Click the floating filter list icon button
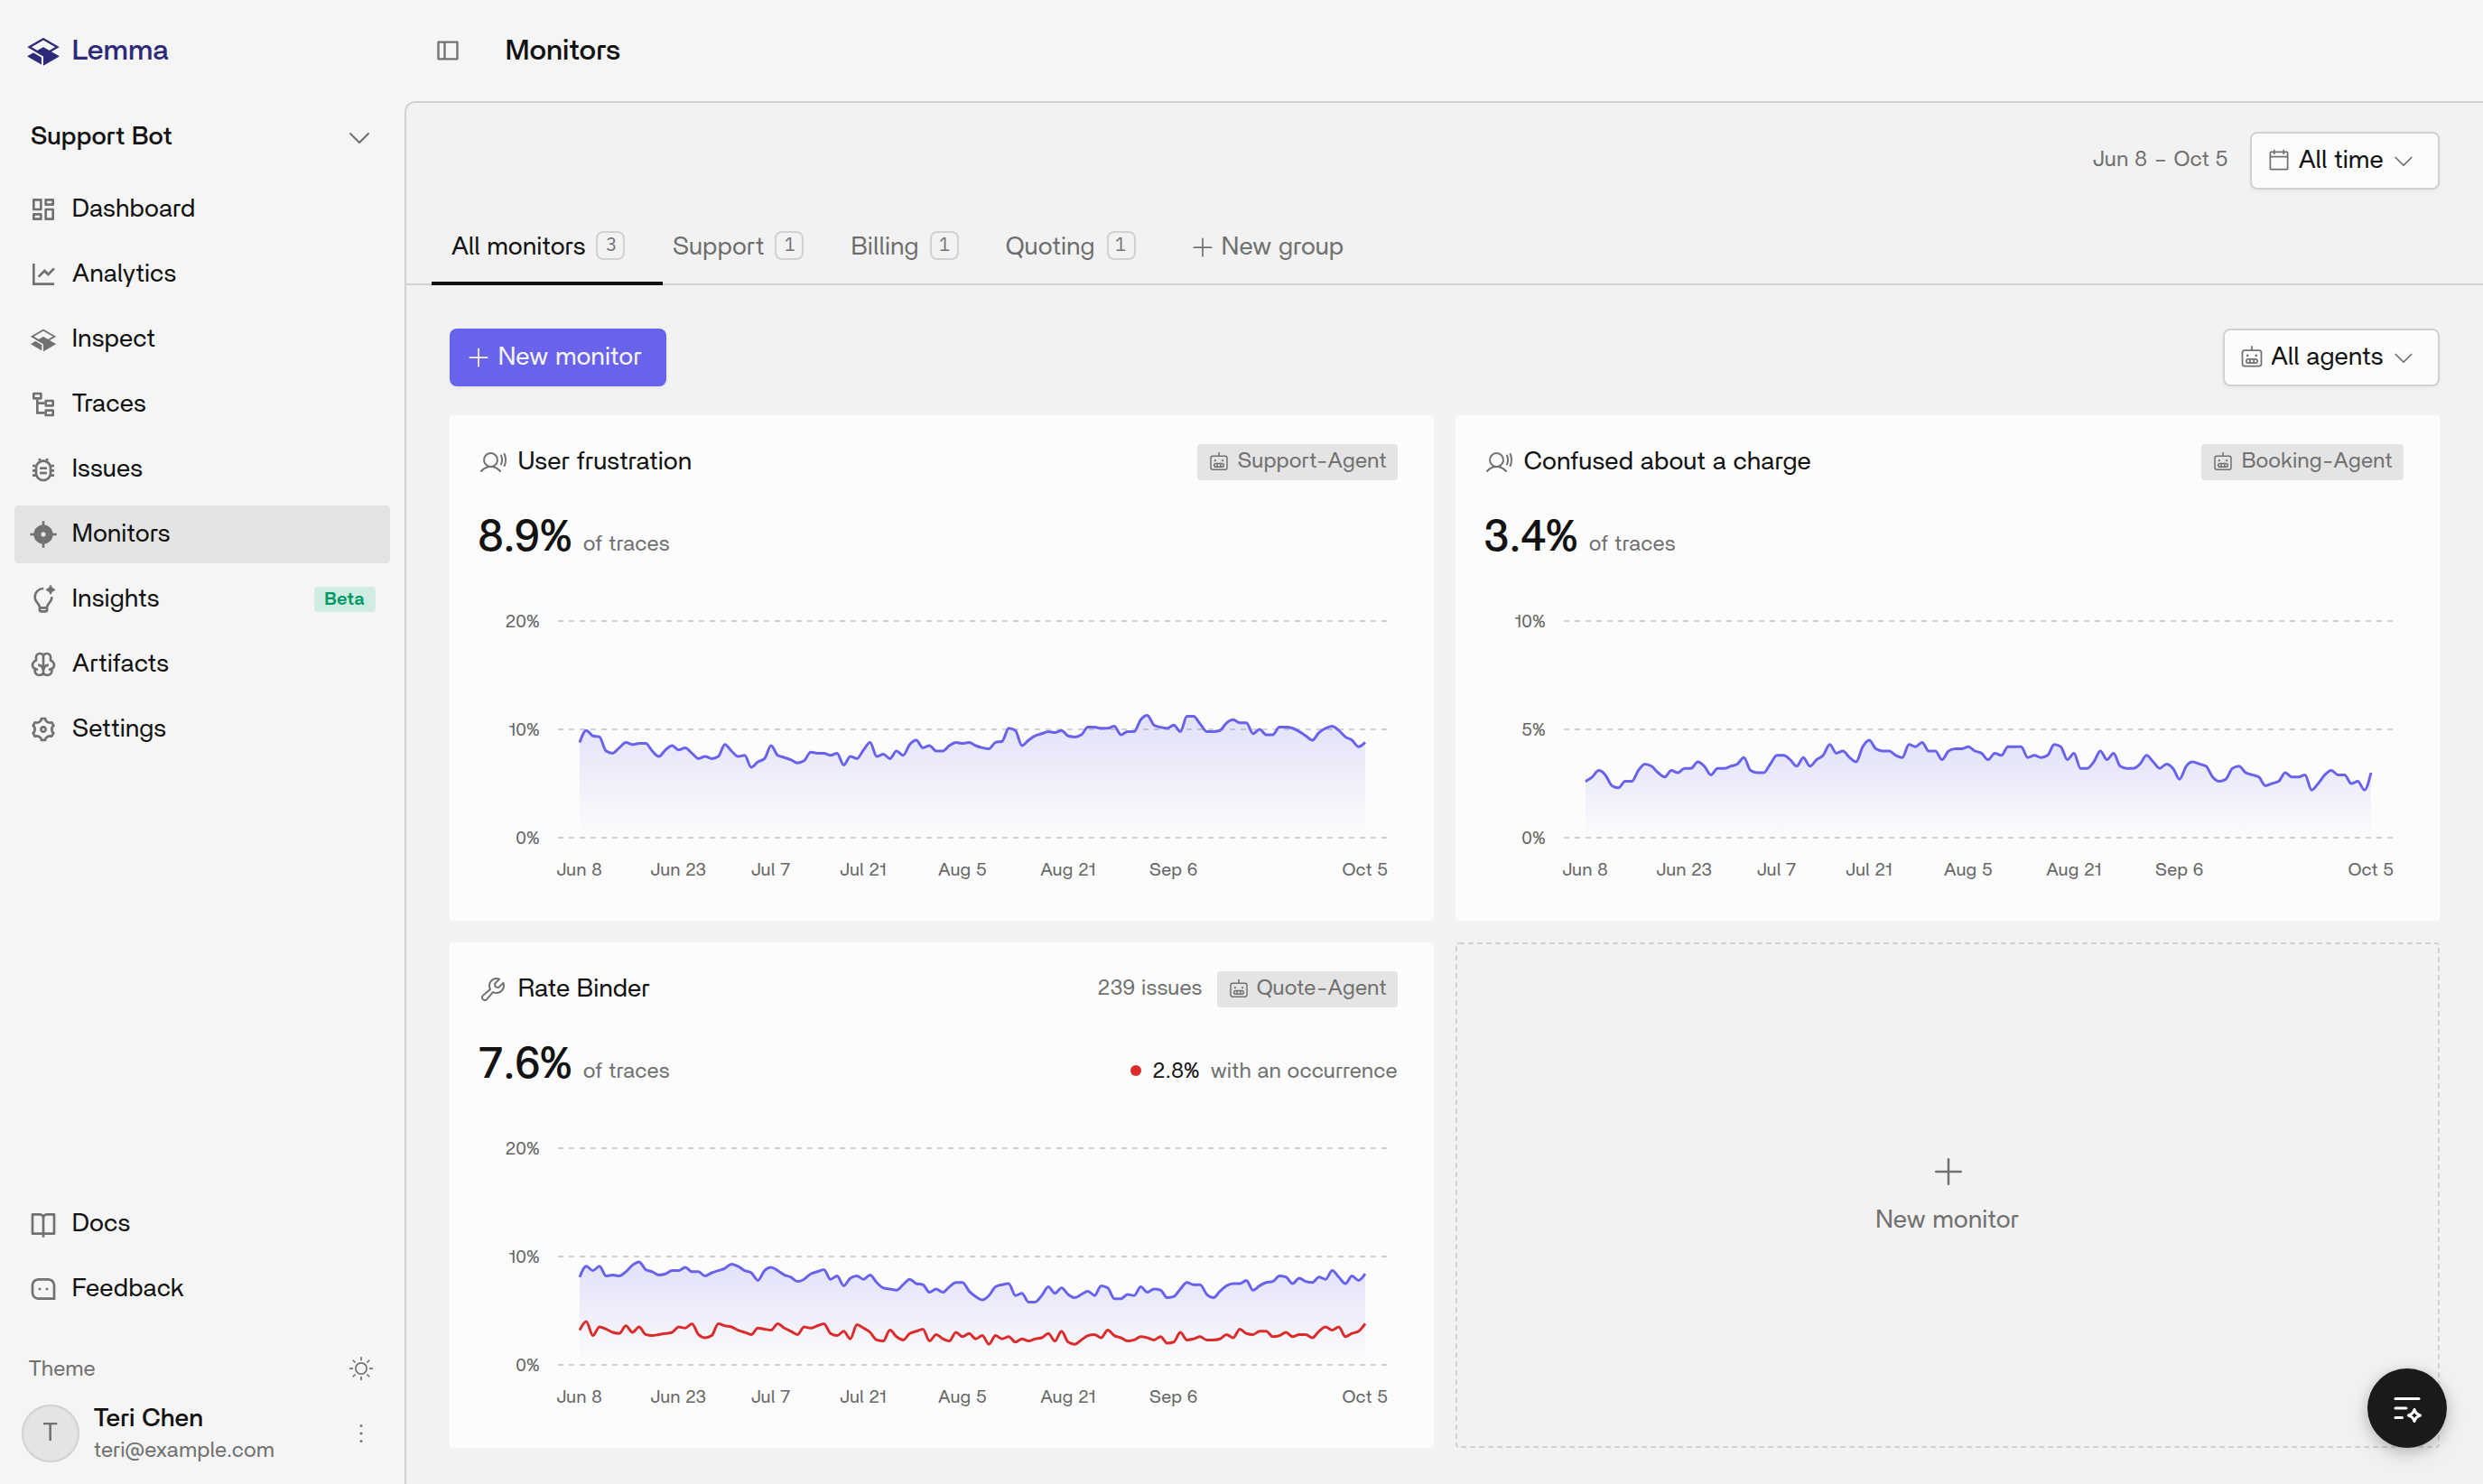The height and width of the screenshot is (1484, 2483). pyautogui.click(x=2405, y=1408)
